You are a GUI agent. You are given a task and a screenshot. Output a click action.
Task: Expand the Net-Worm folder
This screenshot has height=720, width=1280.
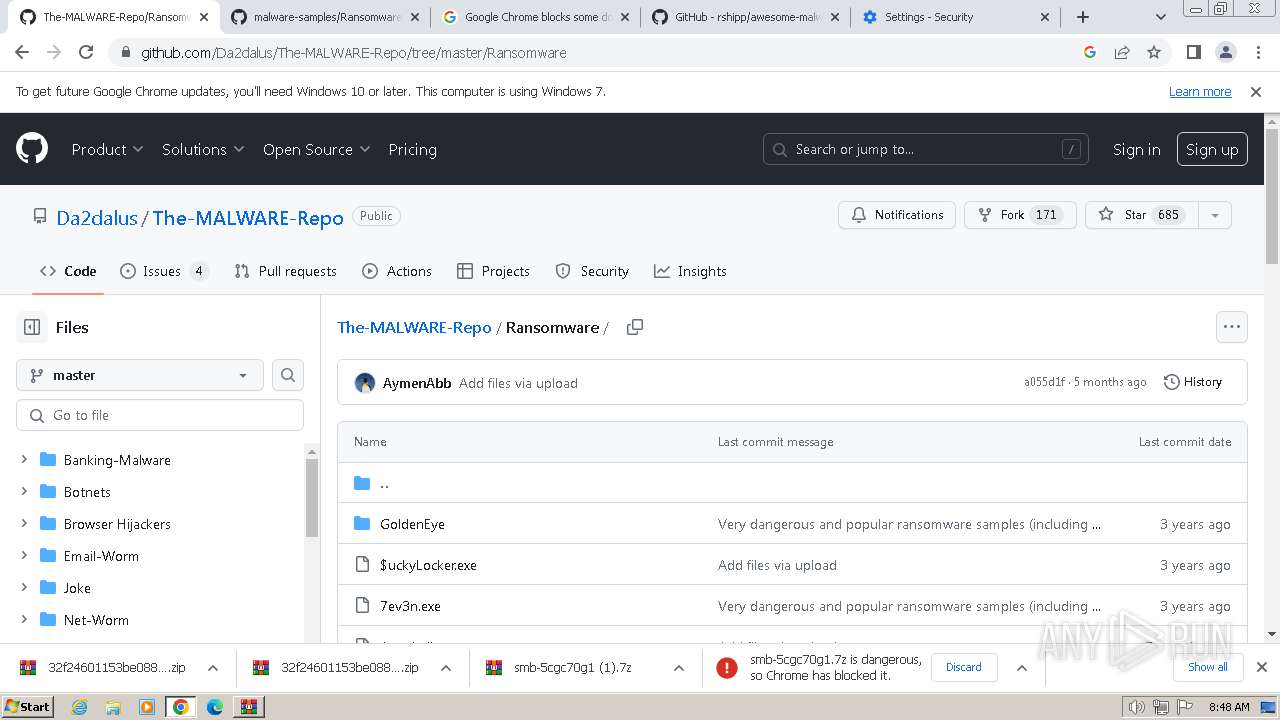tap(24, 620)
